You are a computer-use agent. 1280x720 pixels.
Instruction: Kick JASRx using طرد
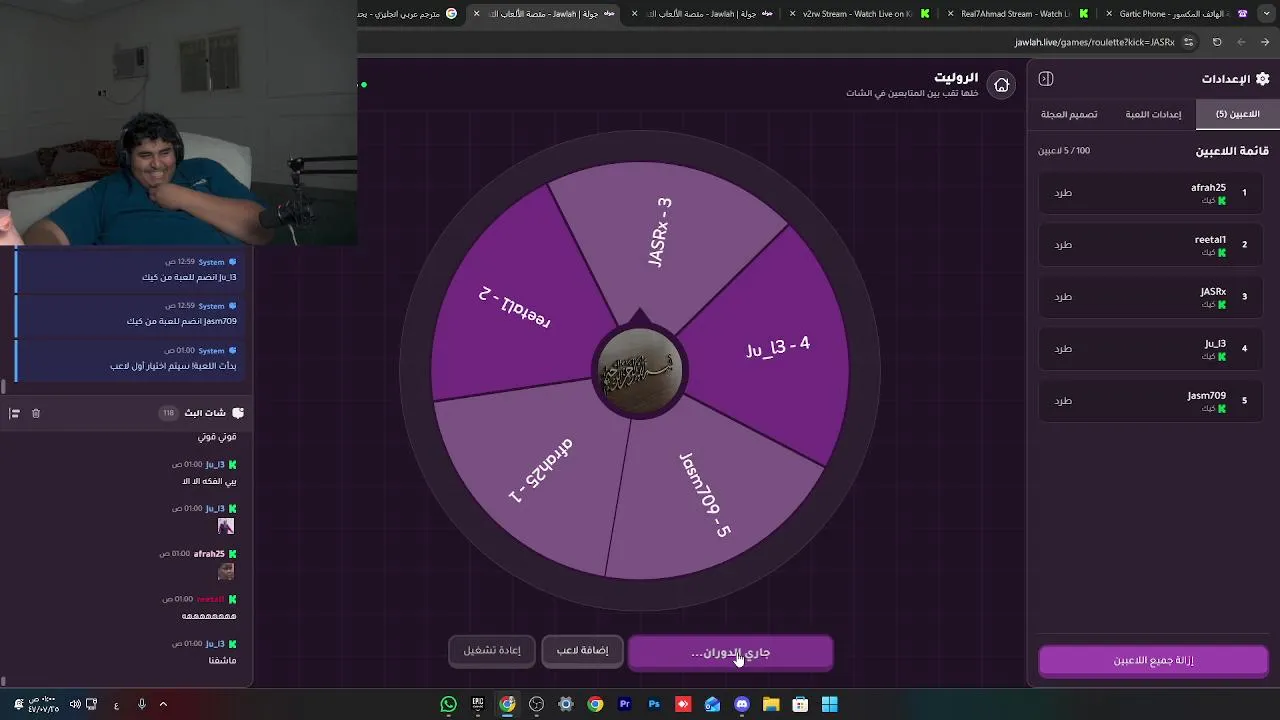1063,297
